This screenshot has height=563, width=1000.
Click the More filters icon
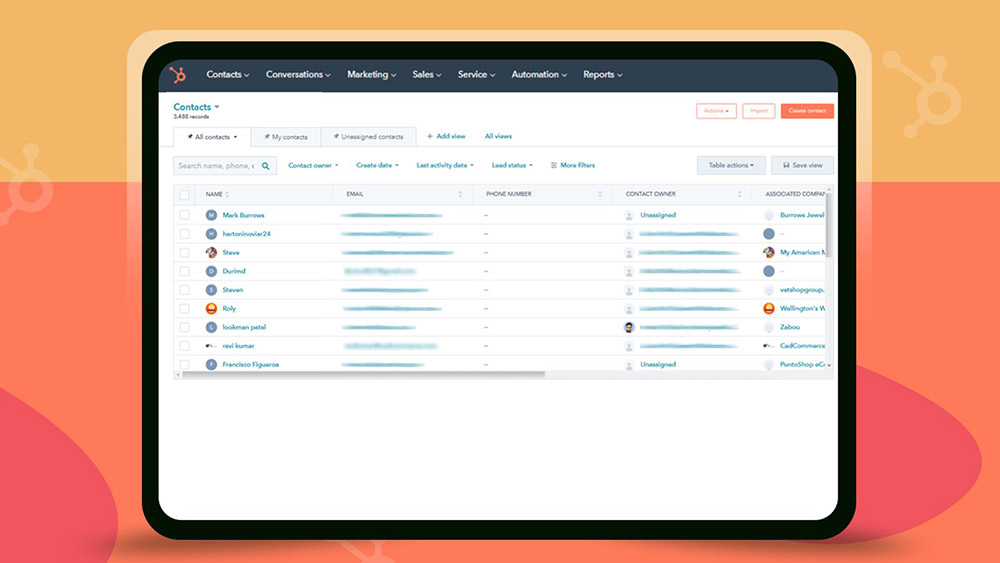click(554, 165)
